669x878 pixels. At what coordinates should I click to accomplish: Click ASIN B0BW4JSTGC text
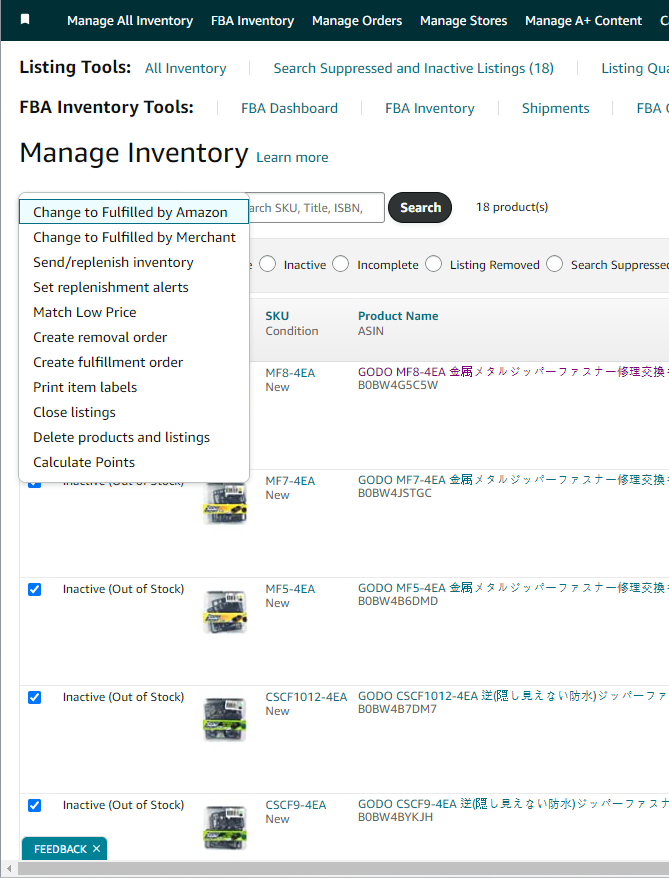pyautogui.click(x=395, y=493)
